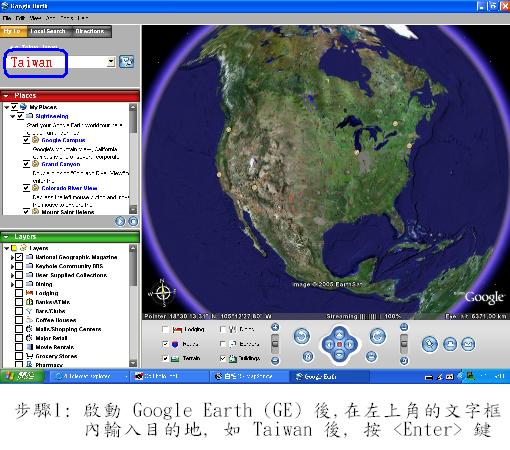Image resolution: width=510 pixels, height=450 pixels.
Task: Click the Grocery Stores cart icon
Action: click(29, 356)
